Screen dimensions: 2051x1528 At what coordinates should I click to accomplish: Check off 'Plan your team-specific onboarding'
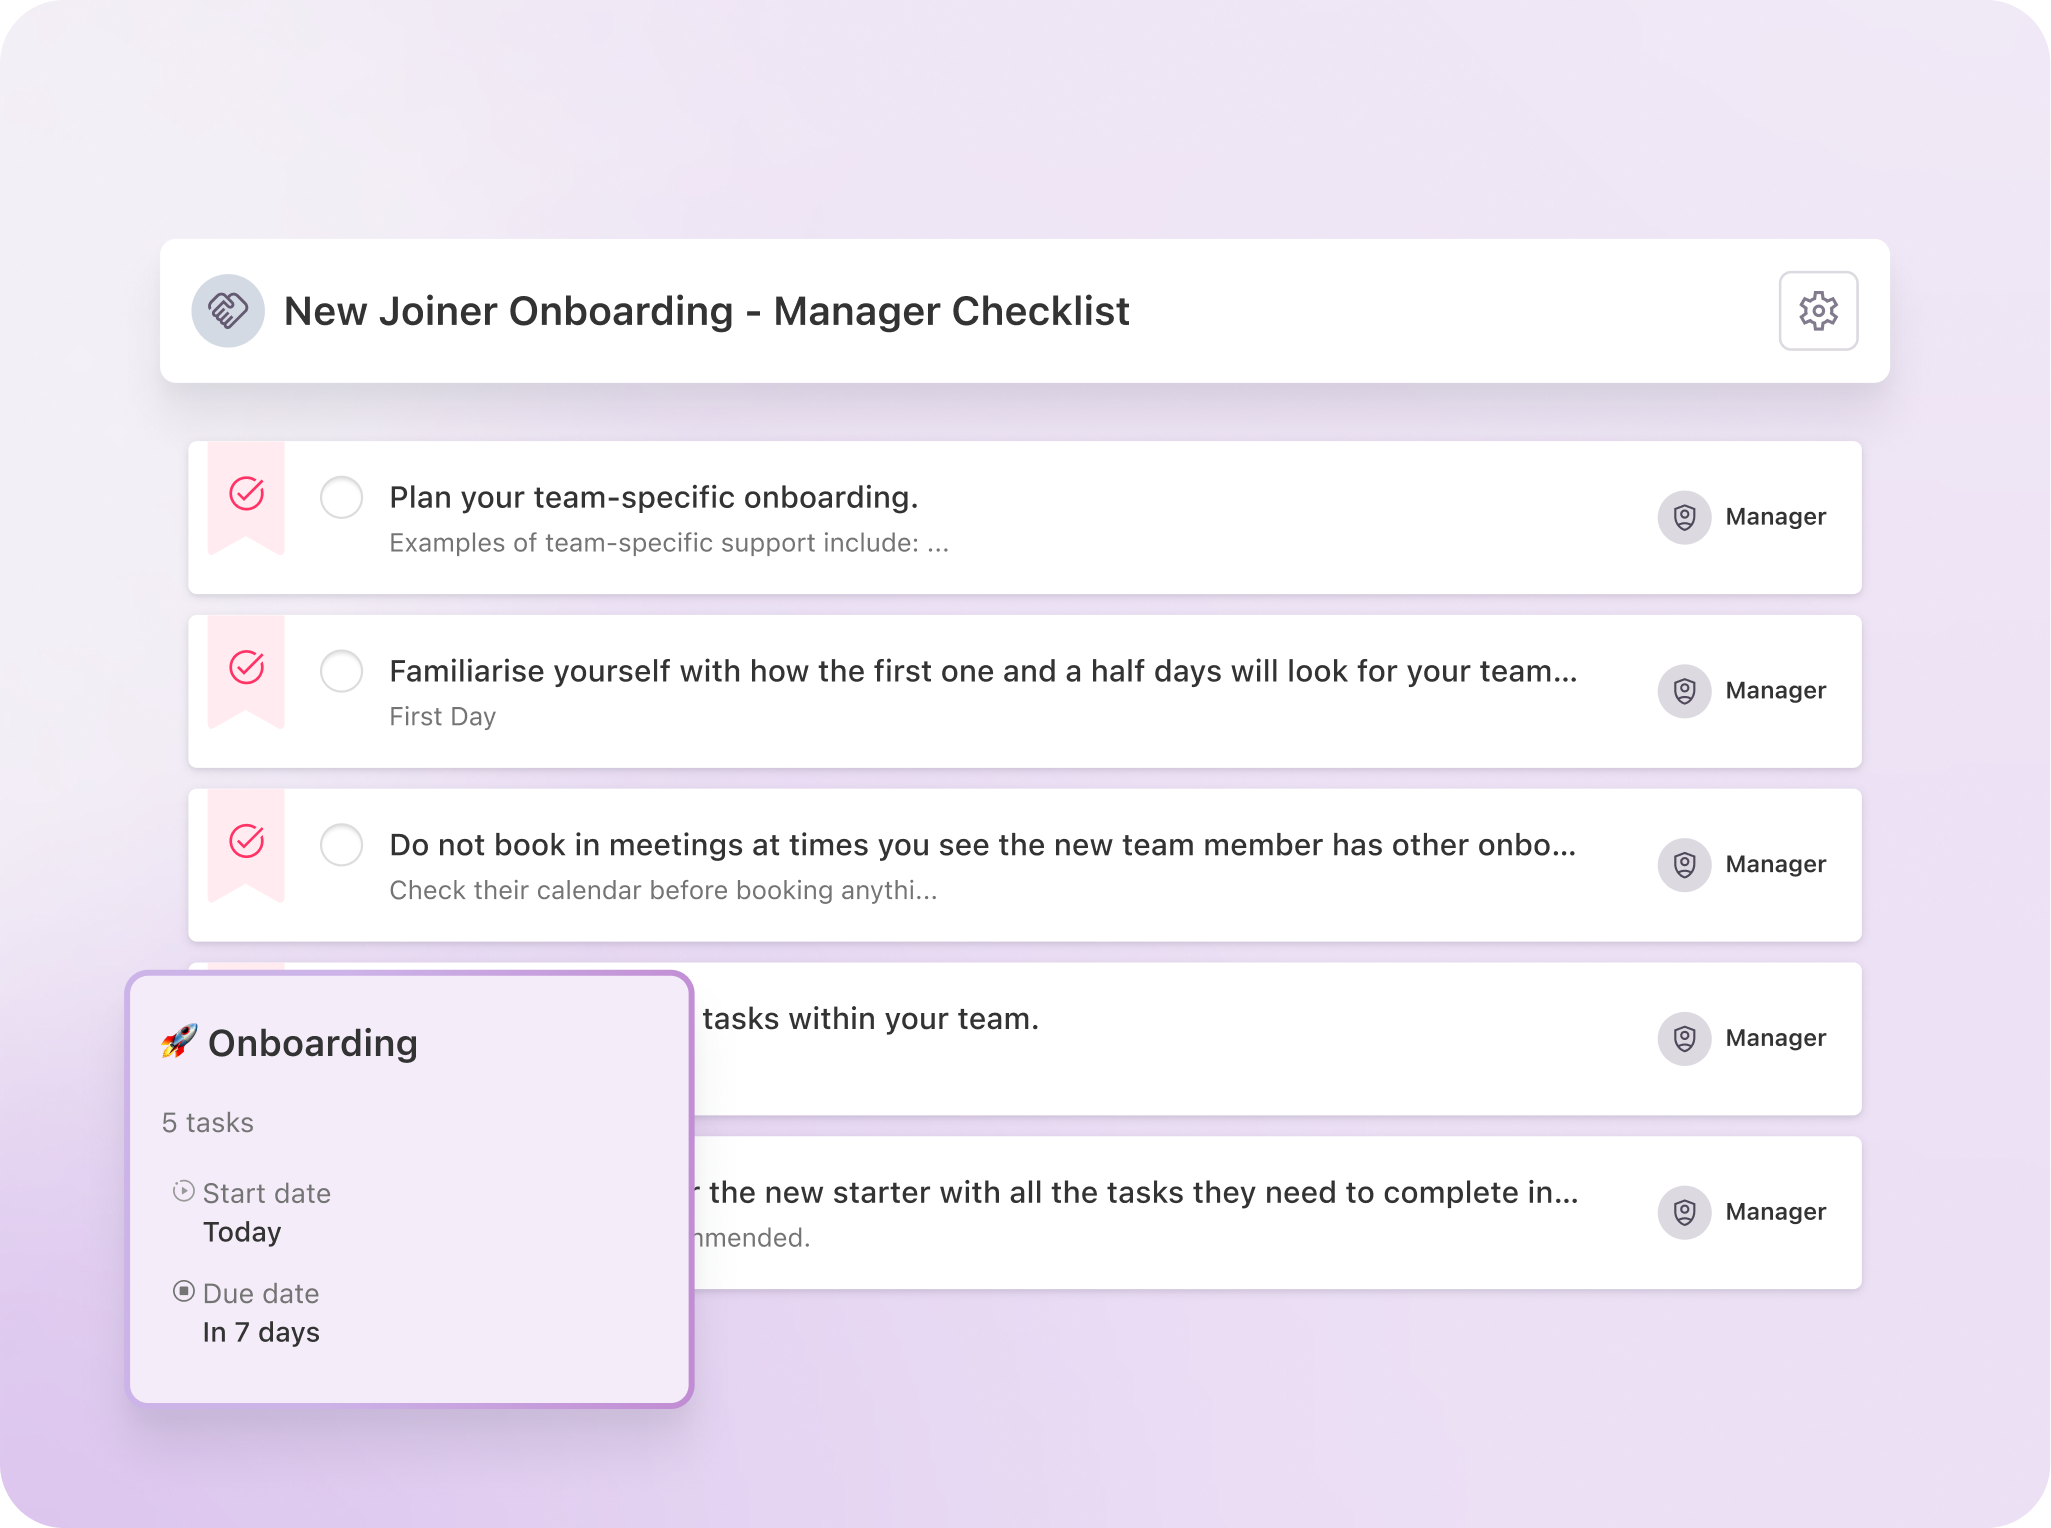[341, 497]
